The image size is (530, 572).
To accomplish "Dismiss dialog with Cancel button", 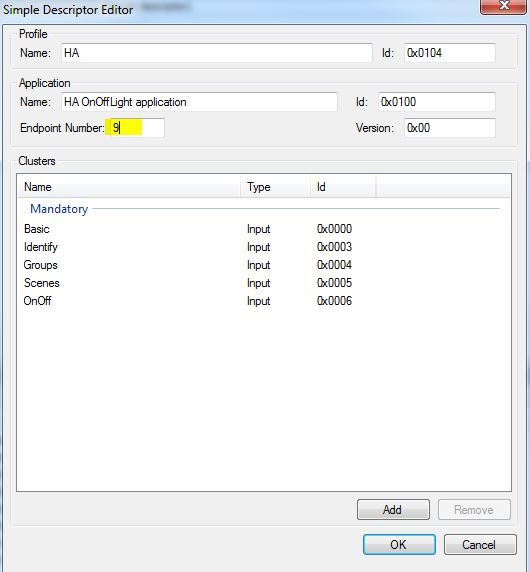I will click(480, 545).
